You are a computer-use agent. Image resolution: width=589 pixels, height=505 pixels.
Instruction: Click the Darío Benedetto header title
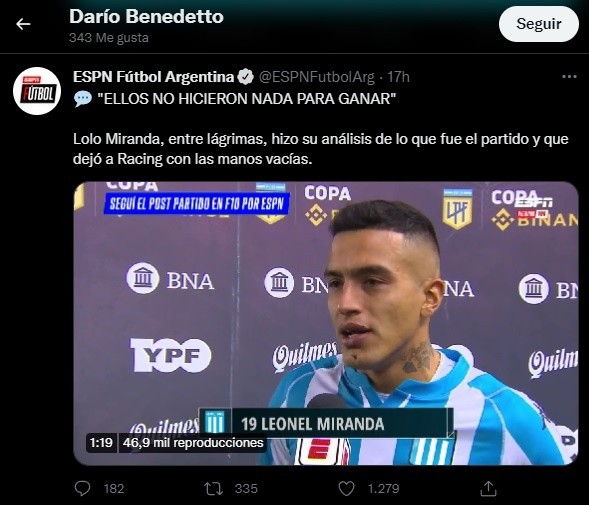(x=146, y=17)
